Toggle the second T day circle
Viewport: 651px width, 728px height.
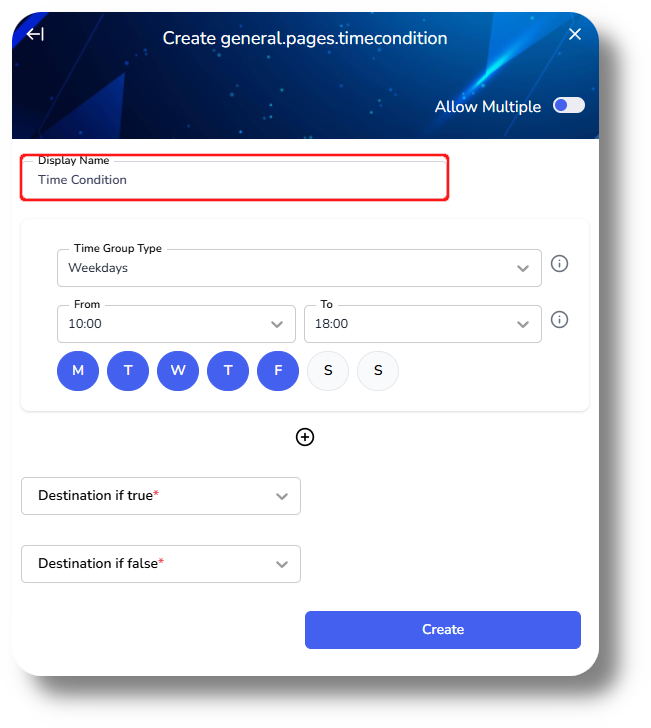click(x=228, y=370)
